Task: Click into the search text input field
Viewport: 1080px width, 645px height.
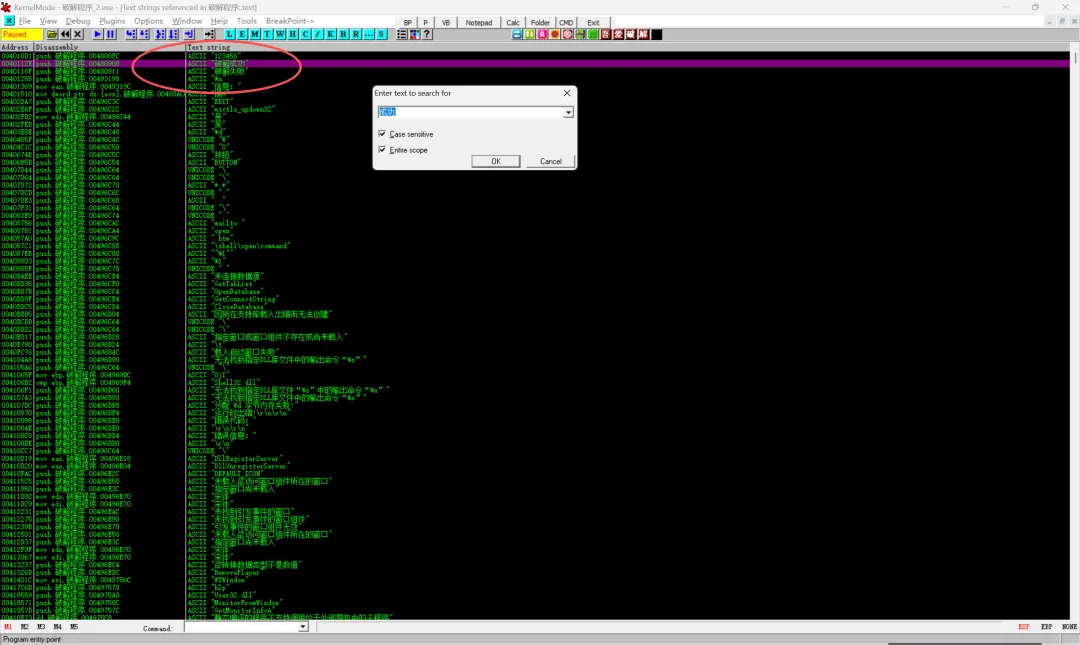Action: 470,112
